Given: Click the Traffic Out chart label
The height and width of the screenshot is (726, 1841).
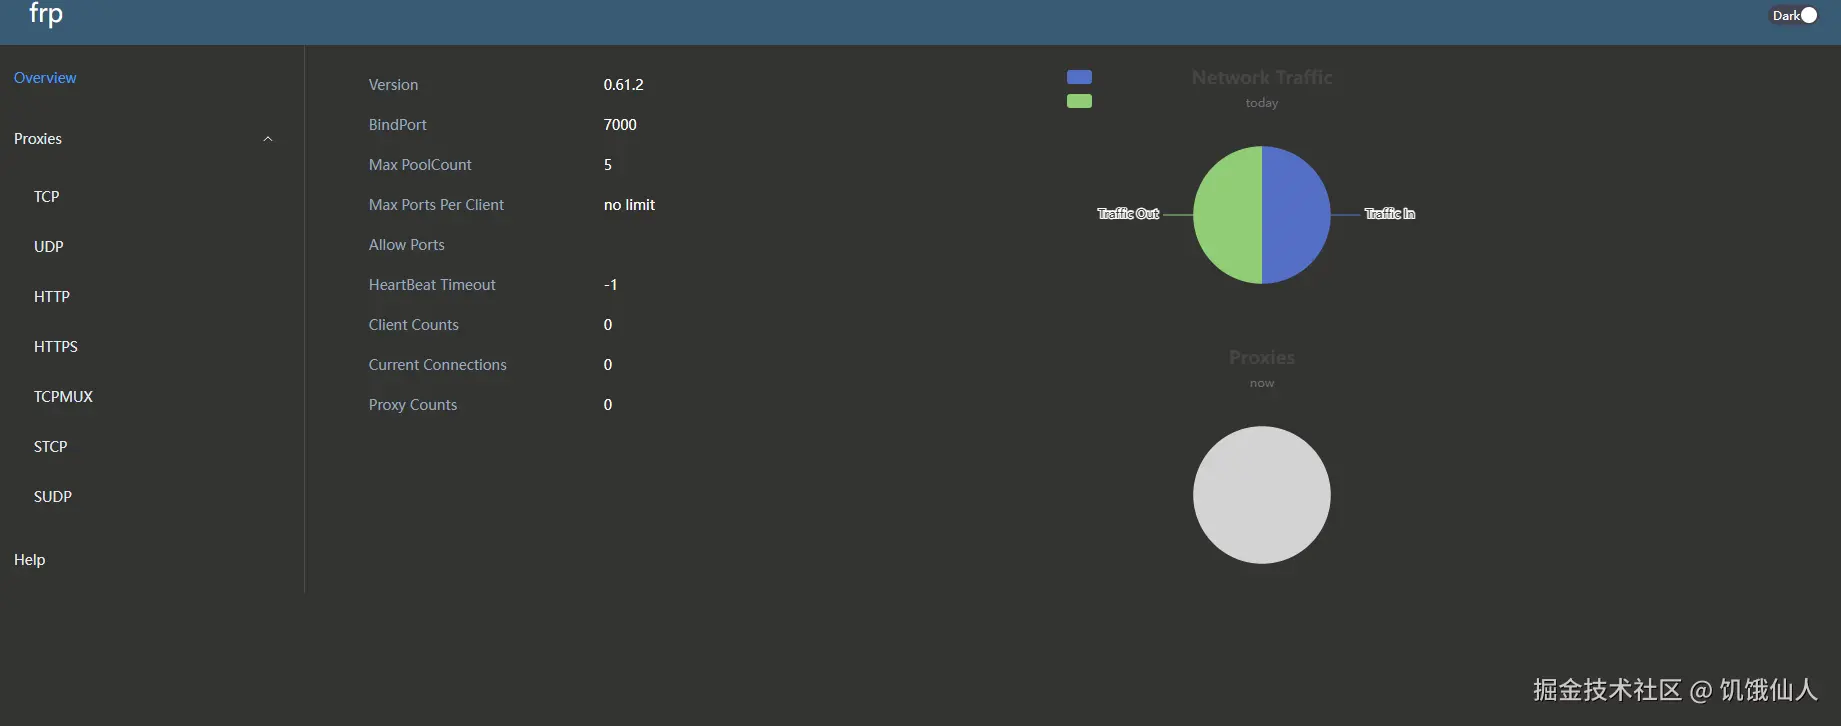Looking at the screenshot, I should [1128, 214].
